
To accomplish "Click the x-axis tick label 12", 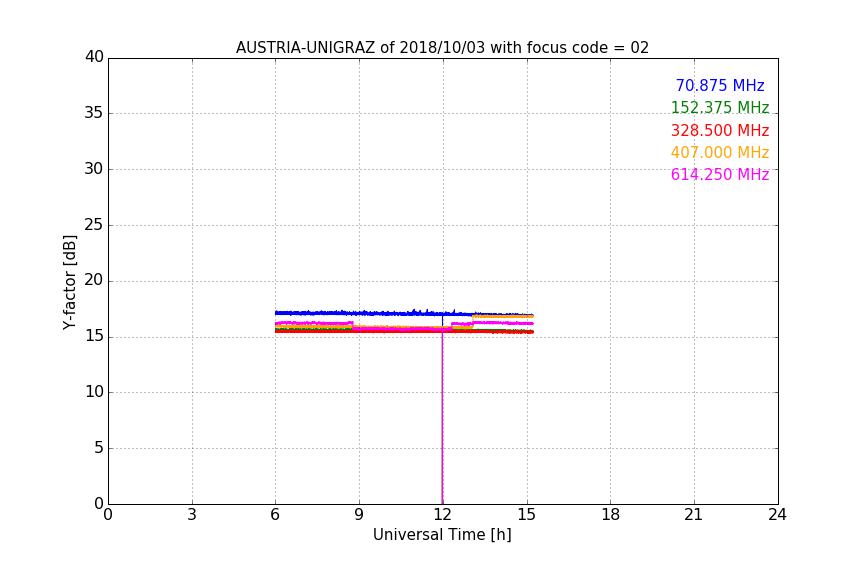I will [x=442, y=515].
